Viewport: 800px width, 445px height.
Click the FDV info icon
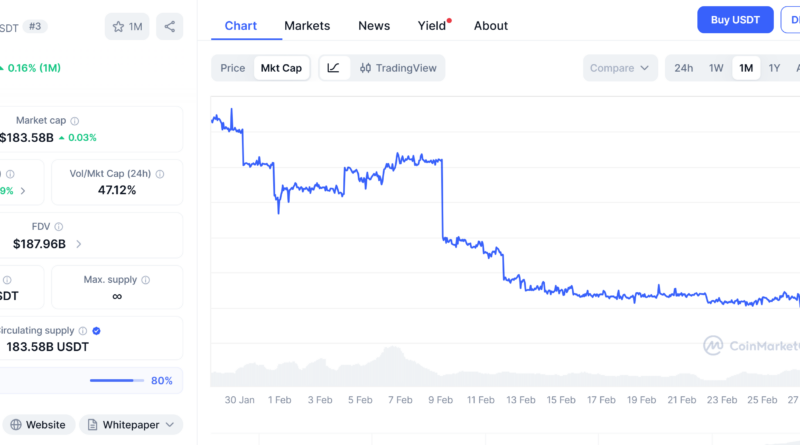58,227
